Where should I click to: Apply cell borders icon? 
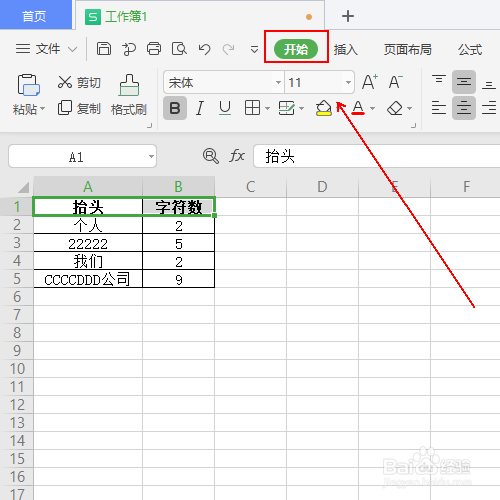(252, 108)
